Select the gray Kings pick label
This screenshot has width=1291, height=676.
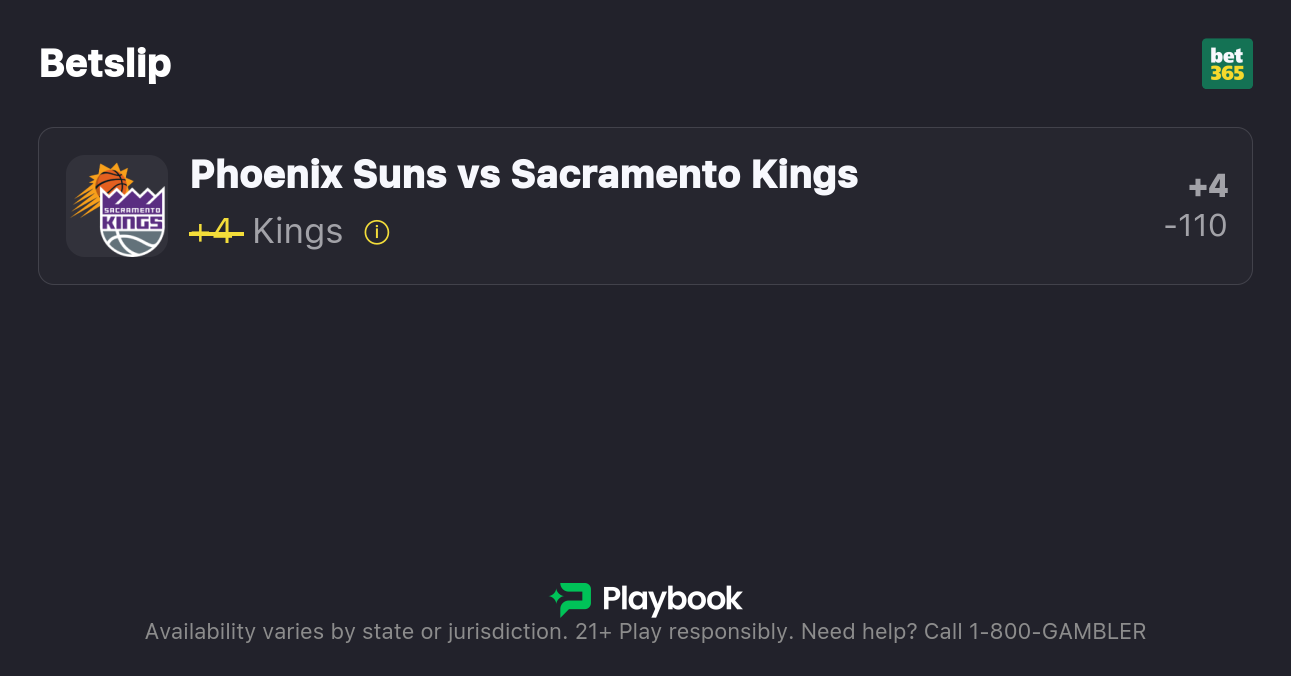coord(298,232)
